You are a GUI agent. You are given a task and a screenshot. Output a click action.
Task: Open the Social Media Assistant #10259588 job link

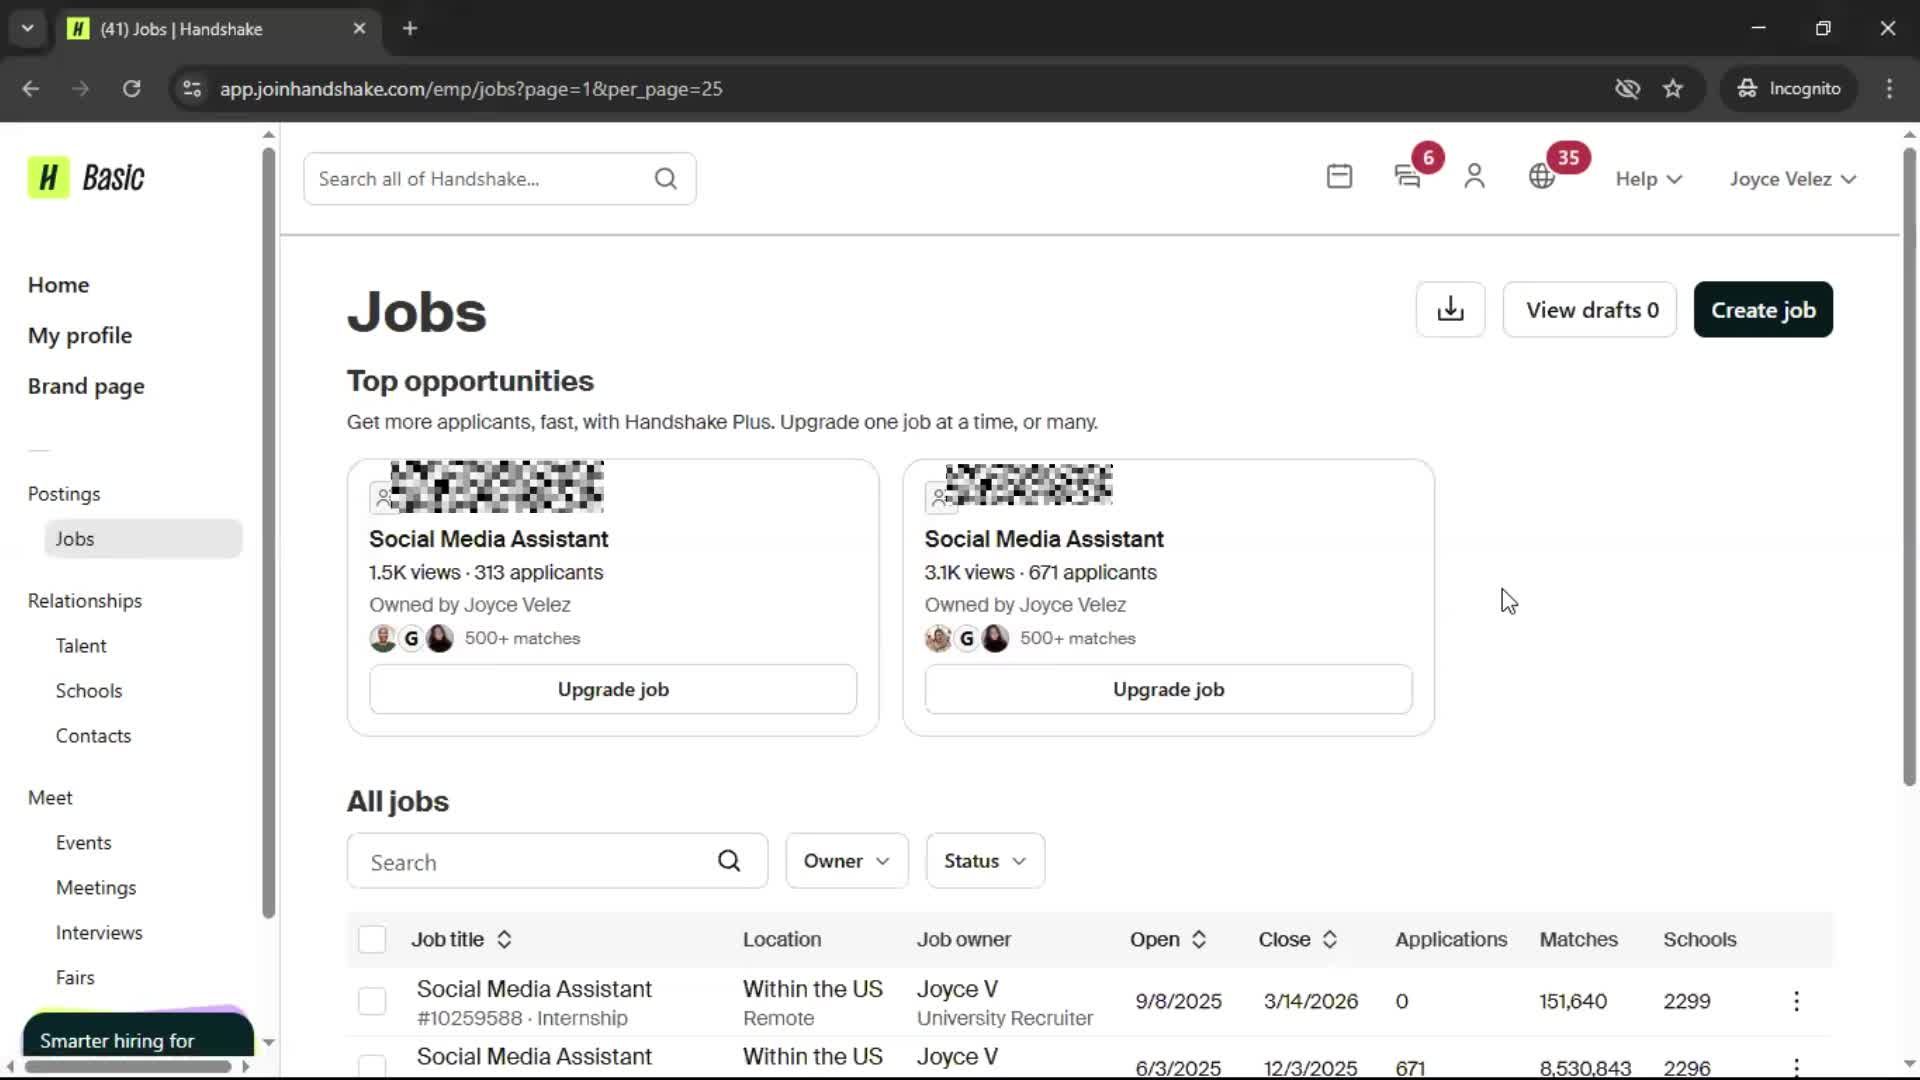pyautogui.click(x=534, y=989)
